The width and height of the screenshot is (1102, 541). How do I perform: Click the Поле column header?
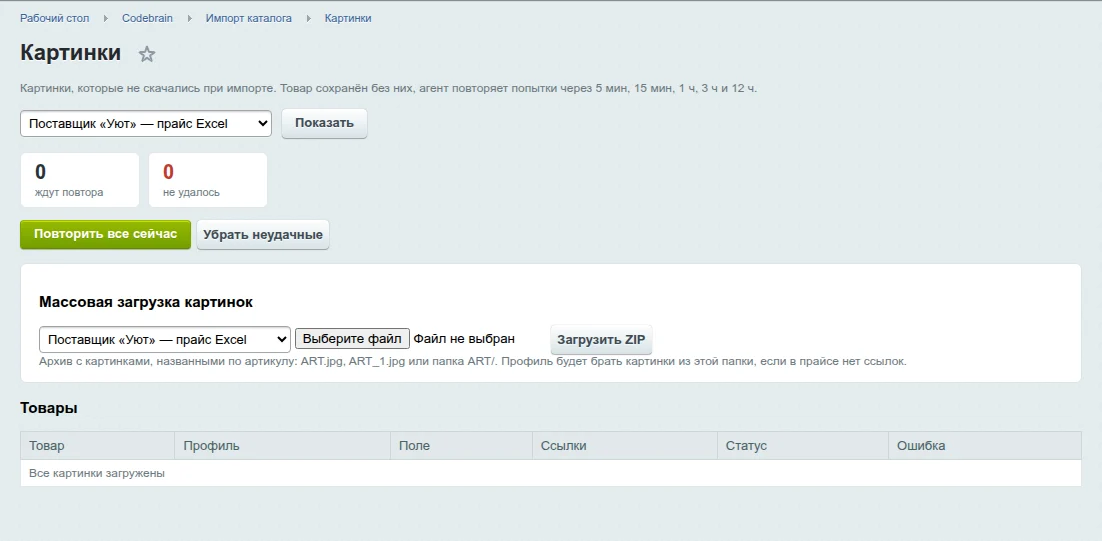(462, 445)
